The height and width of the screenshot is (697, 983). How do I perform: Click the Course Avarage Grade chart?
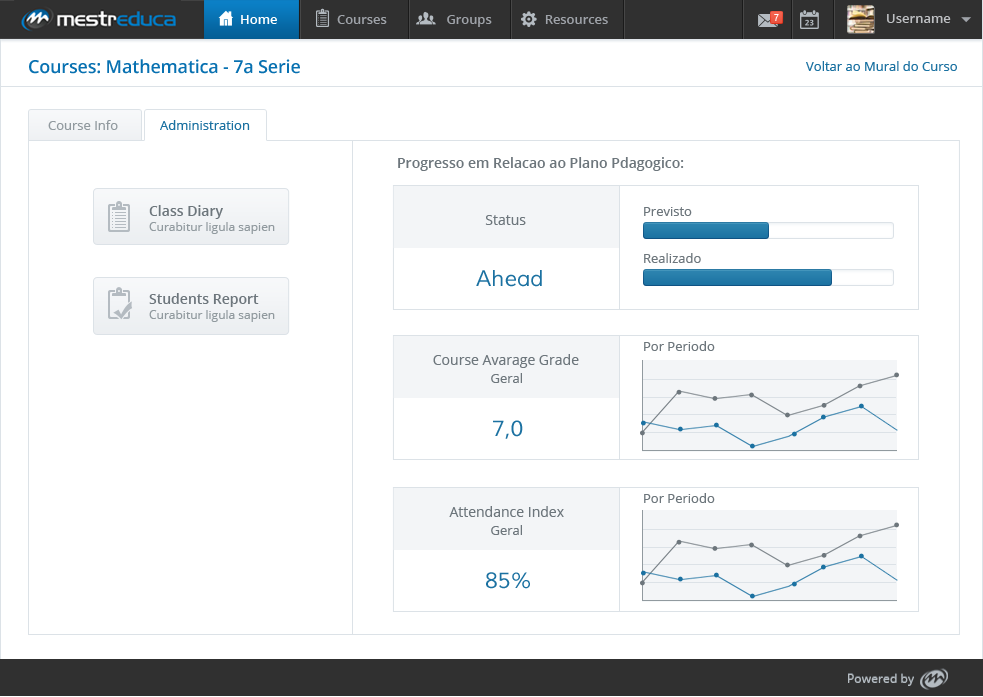[x=770, y=405]
